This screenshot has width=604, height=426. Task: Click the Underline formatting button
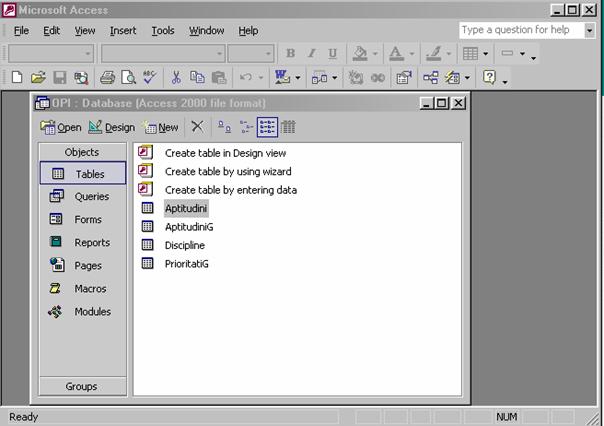333,53
